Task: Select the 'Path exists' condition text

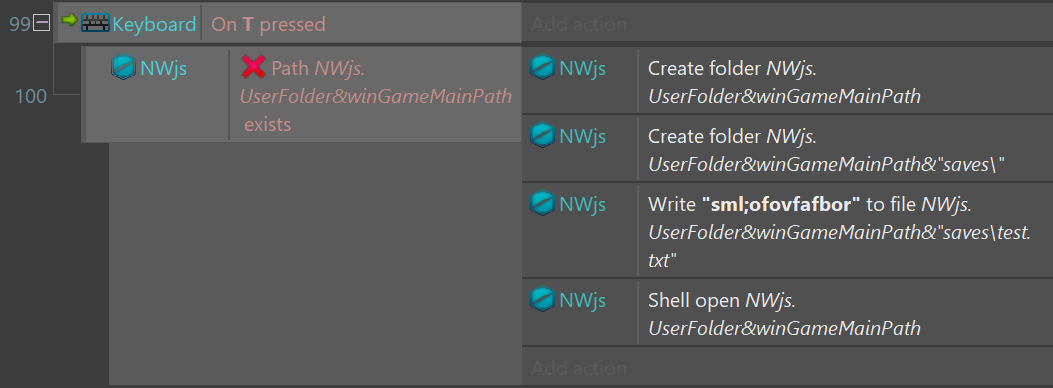Action: [375, 95]
